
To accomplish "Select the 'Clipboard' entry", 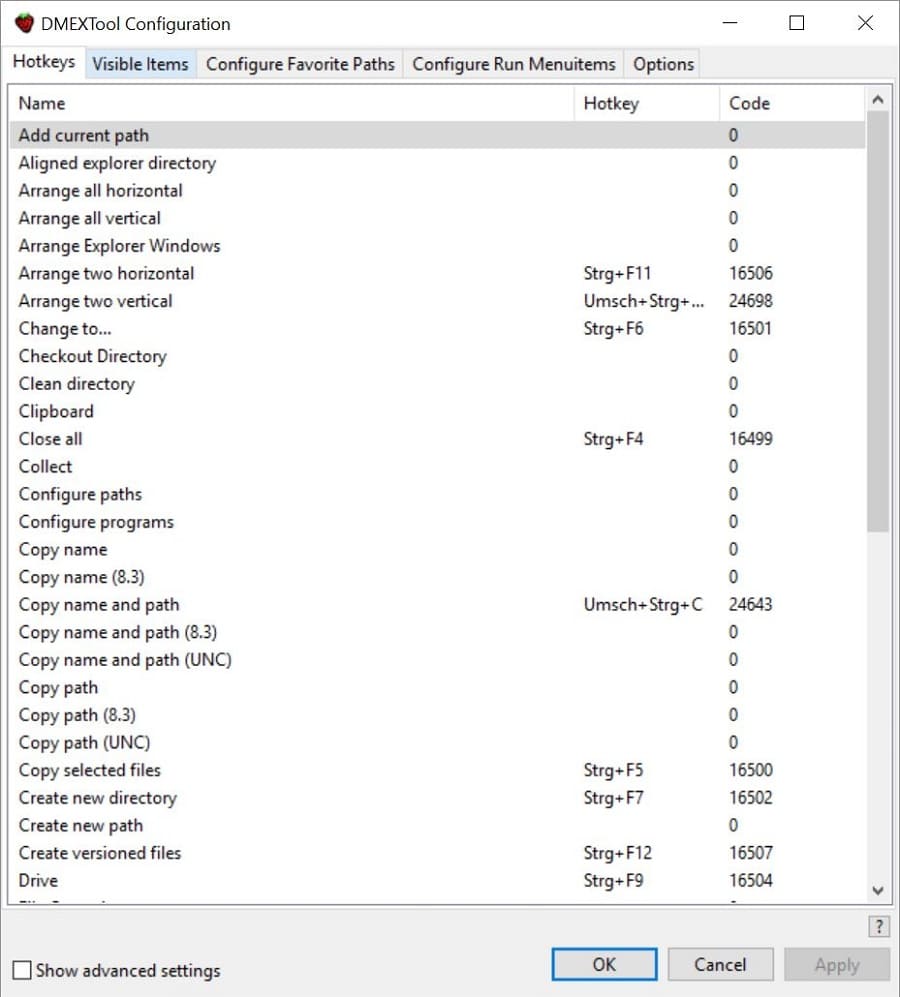I will (x=438, y=411).
